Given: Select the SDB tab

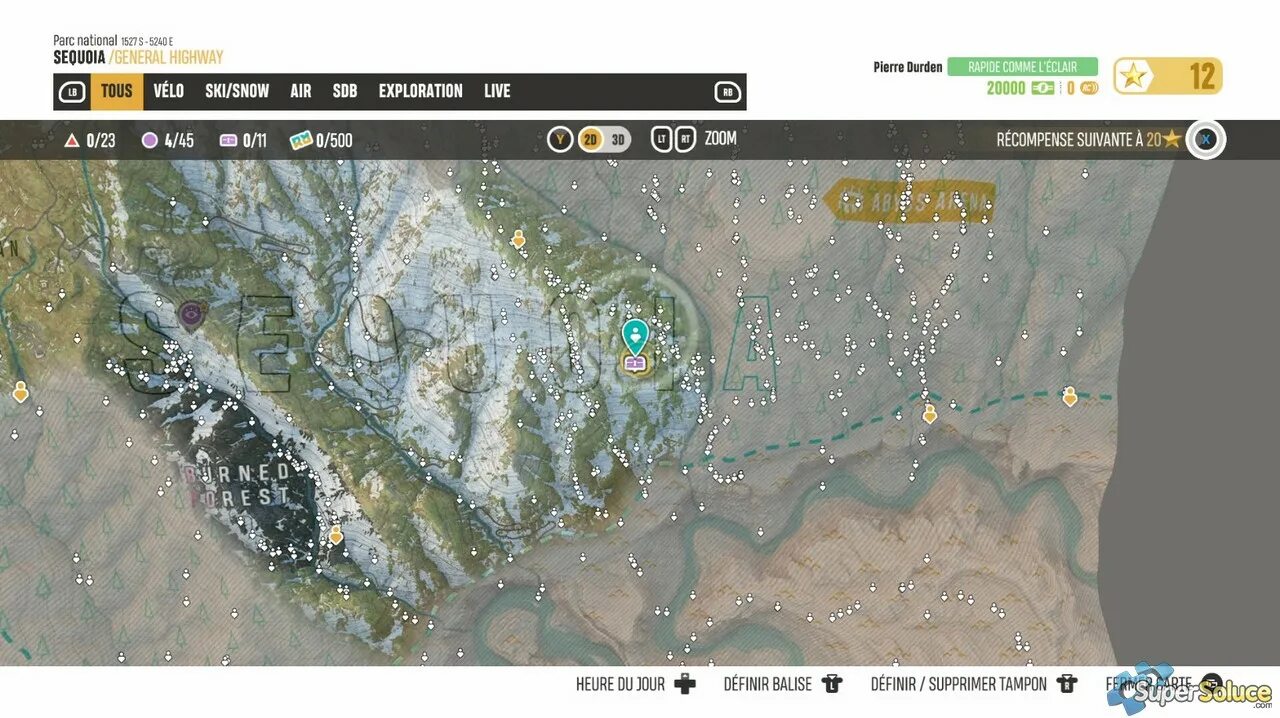Looking at the screenshot, I should 345,91.
